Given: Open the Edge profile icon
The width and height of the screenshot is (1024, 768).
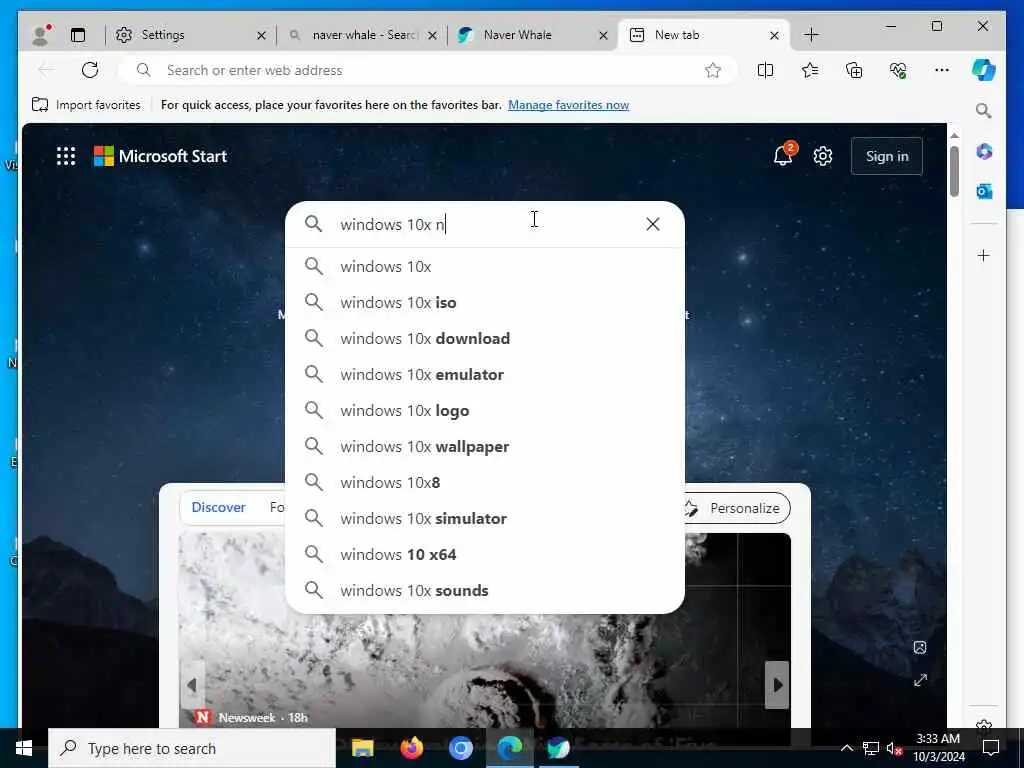Looking at the screenshot, I should (41, 35).
